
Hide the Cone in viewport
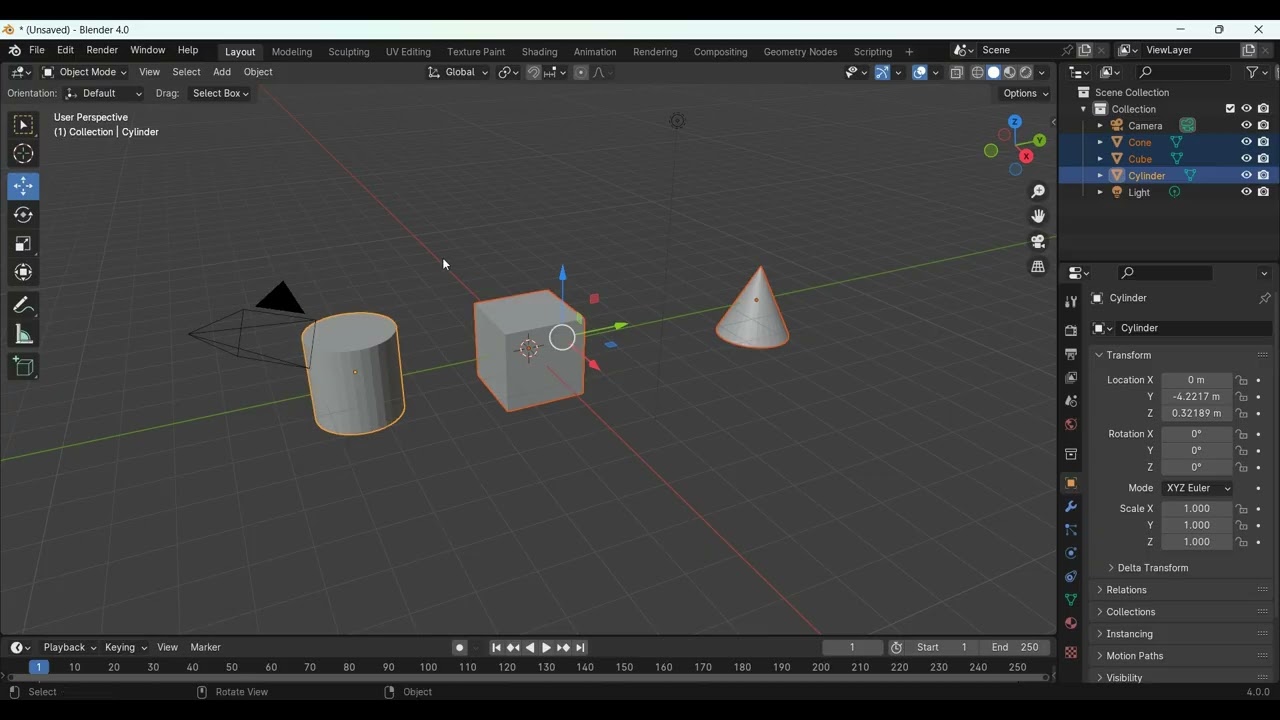1246,142
